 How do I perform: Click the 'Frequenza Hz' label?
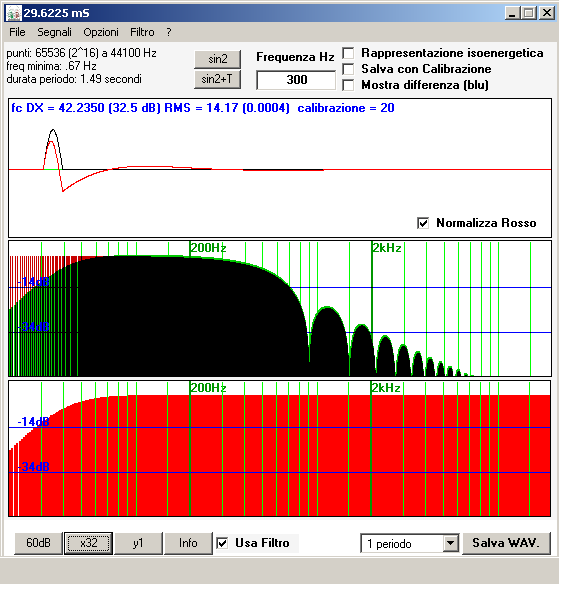(295, 57)
